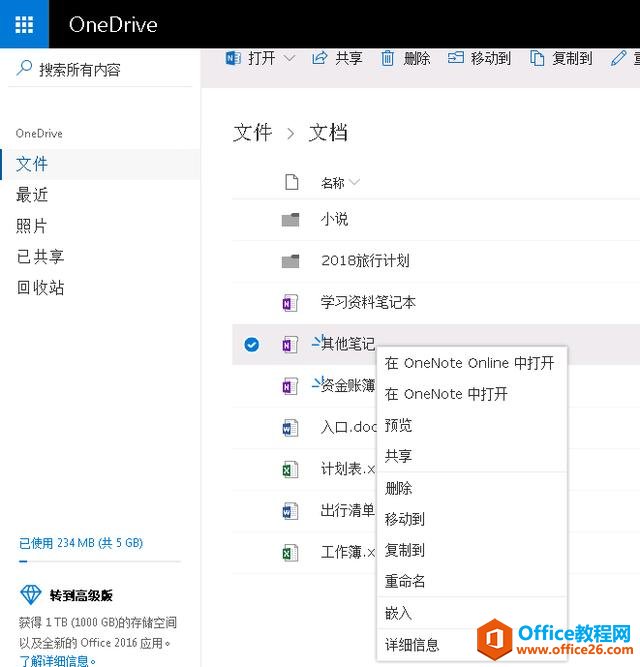Uncheck the selected 其他笔记 row checkbox

pos(252,344)
